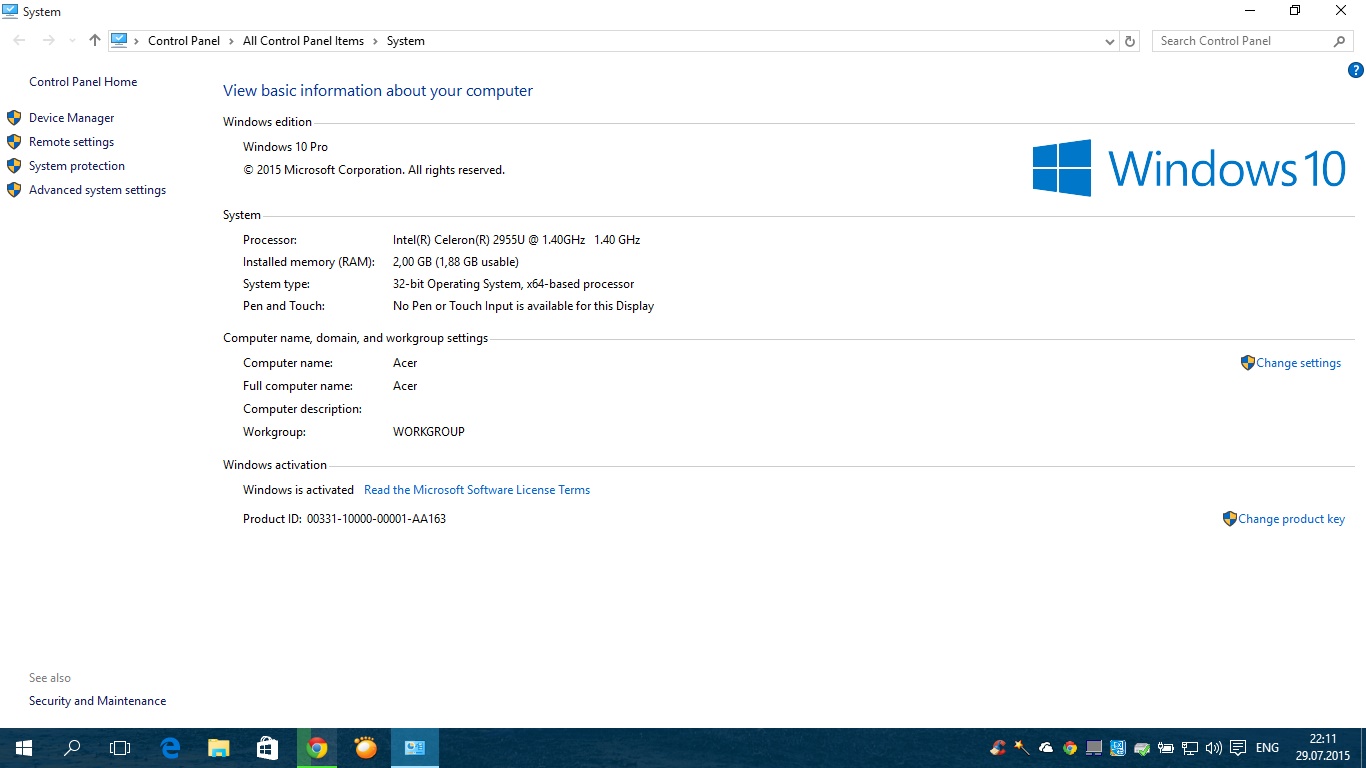
Task: Open the network connection tray icon
Action: coord(1190,748)
